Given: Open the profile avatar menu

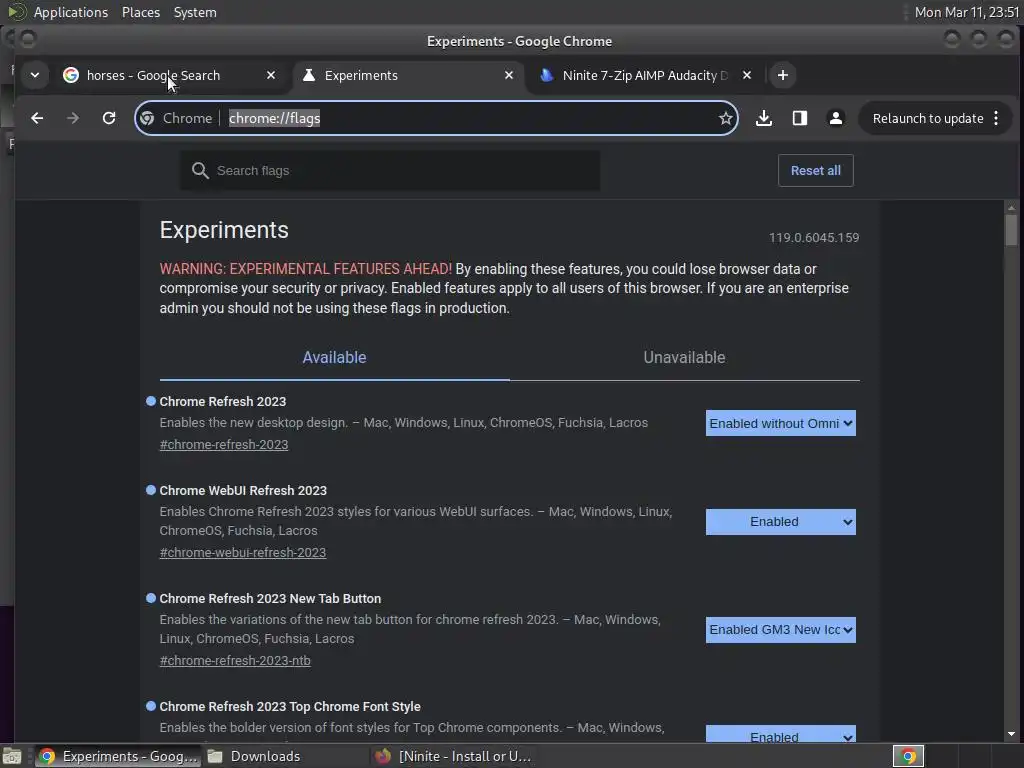Looking at the screenshot, I should (835, 118).
